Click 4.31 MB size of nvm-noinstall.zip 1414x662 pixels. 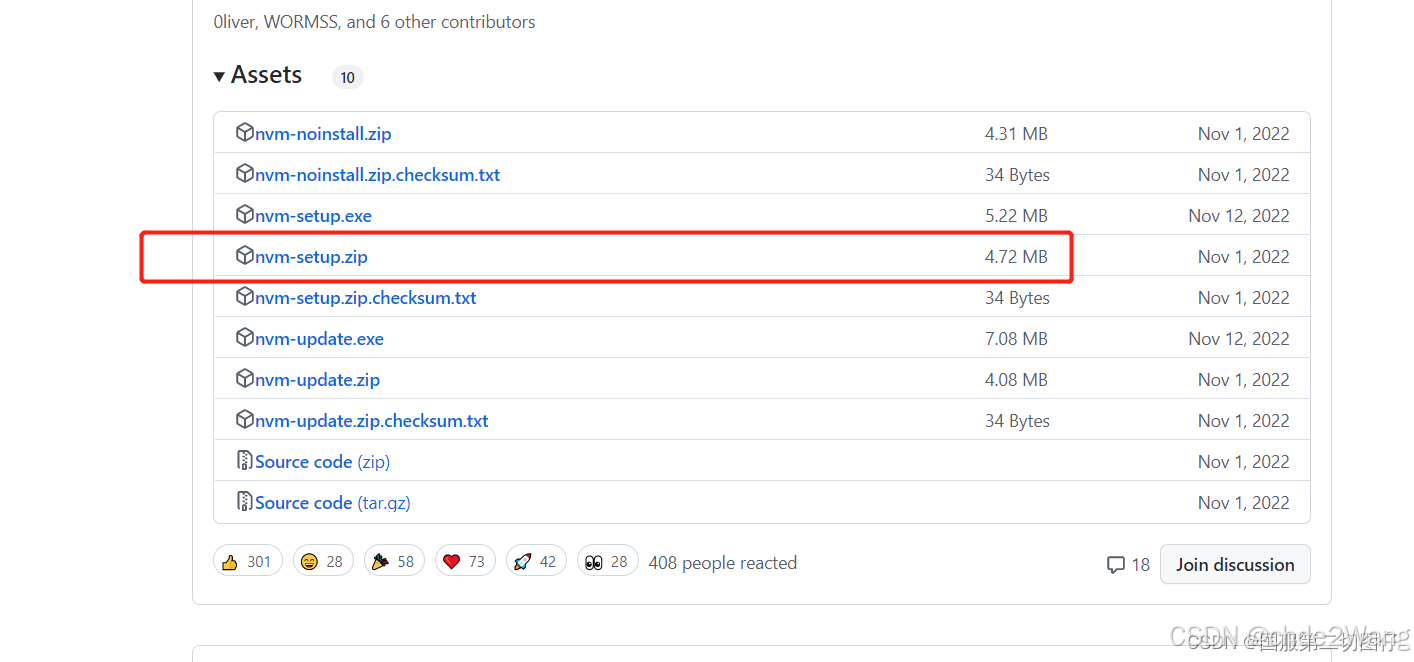click(1016, 134)
